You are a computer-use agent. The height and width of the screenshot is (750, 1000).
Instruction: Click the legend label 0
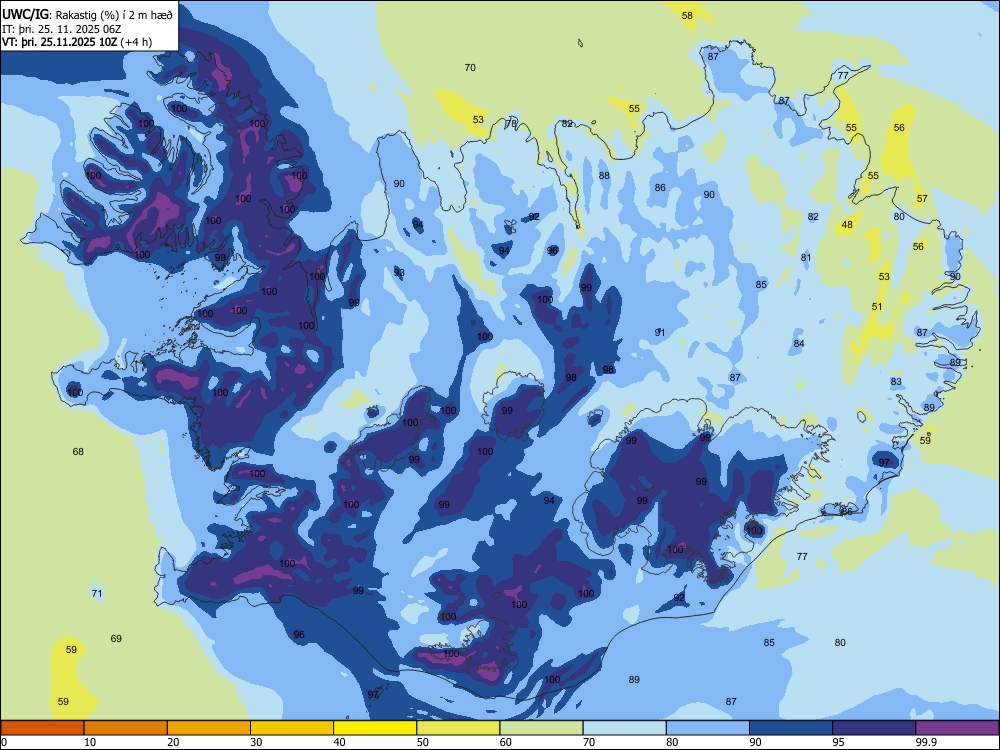pos(4,742)
